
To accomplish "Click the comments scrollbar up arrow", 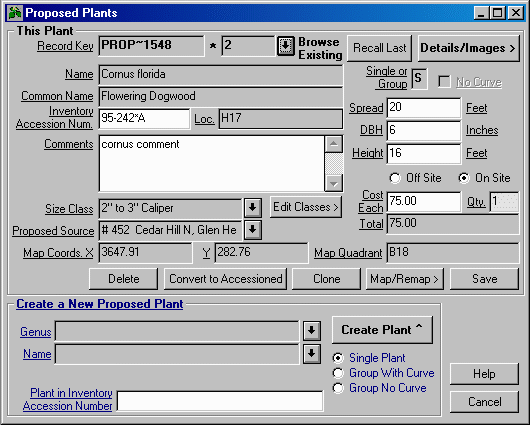I will tap(334, 144).
